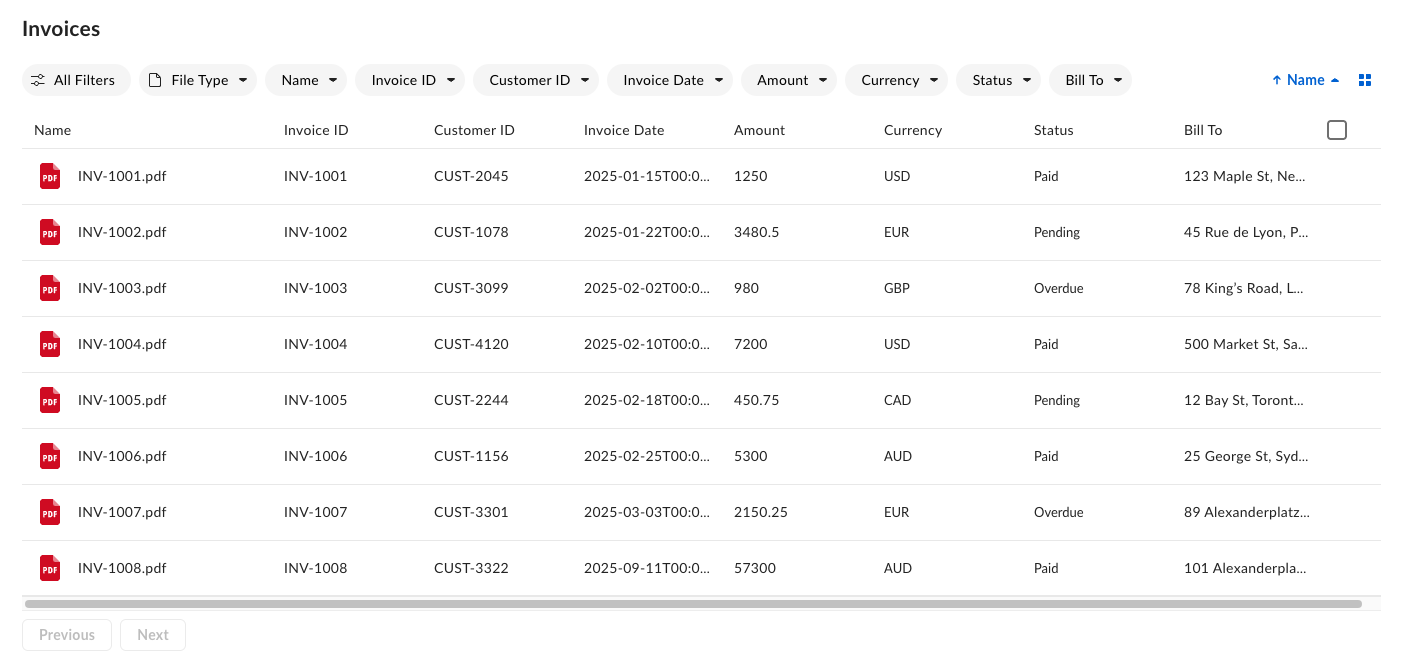Screen dimensions: 1419x671
Task: Switch to grid view using the tiles icon
Action: (x=1364, y=79)
